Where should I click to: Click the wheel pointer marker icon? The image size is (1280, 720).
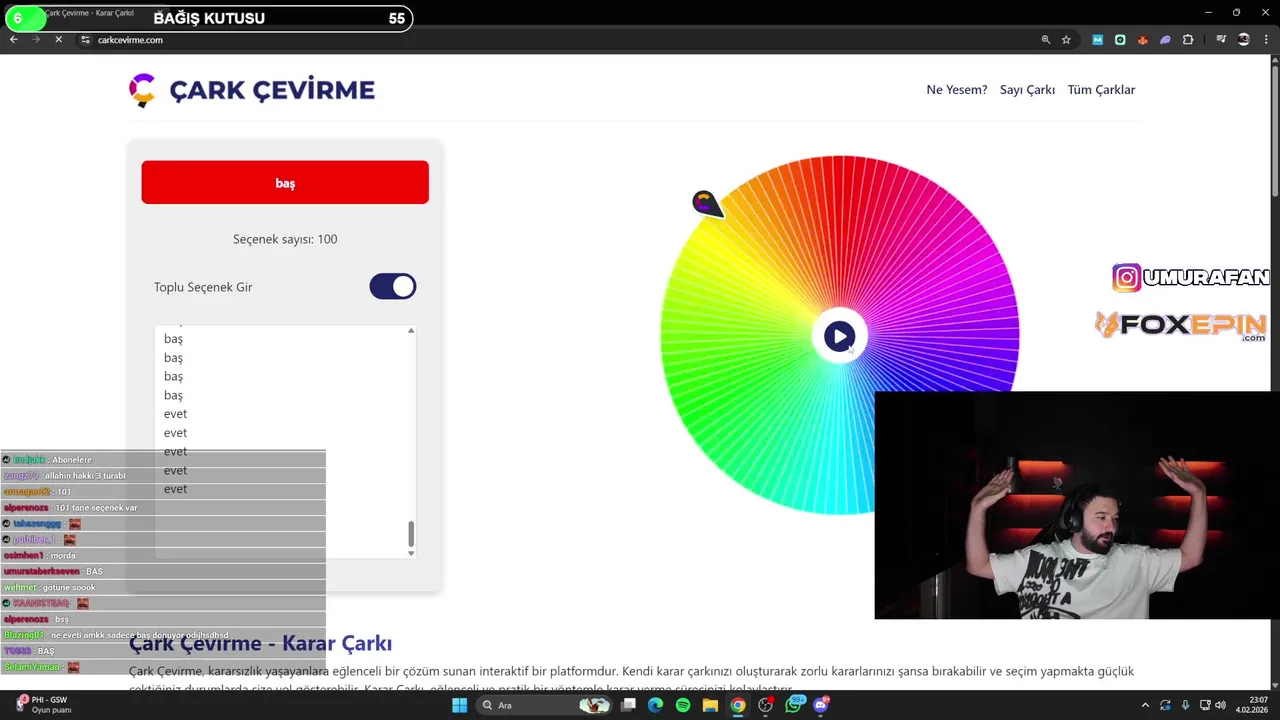[x=706, y=204]
